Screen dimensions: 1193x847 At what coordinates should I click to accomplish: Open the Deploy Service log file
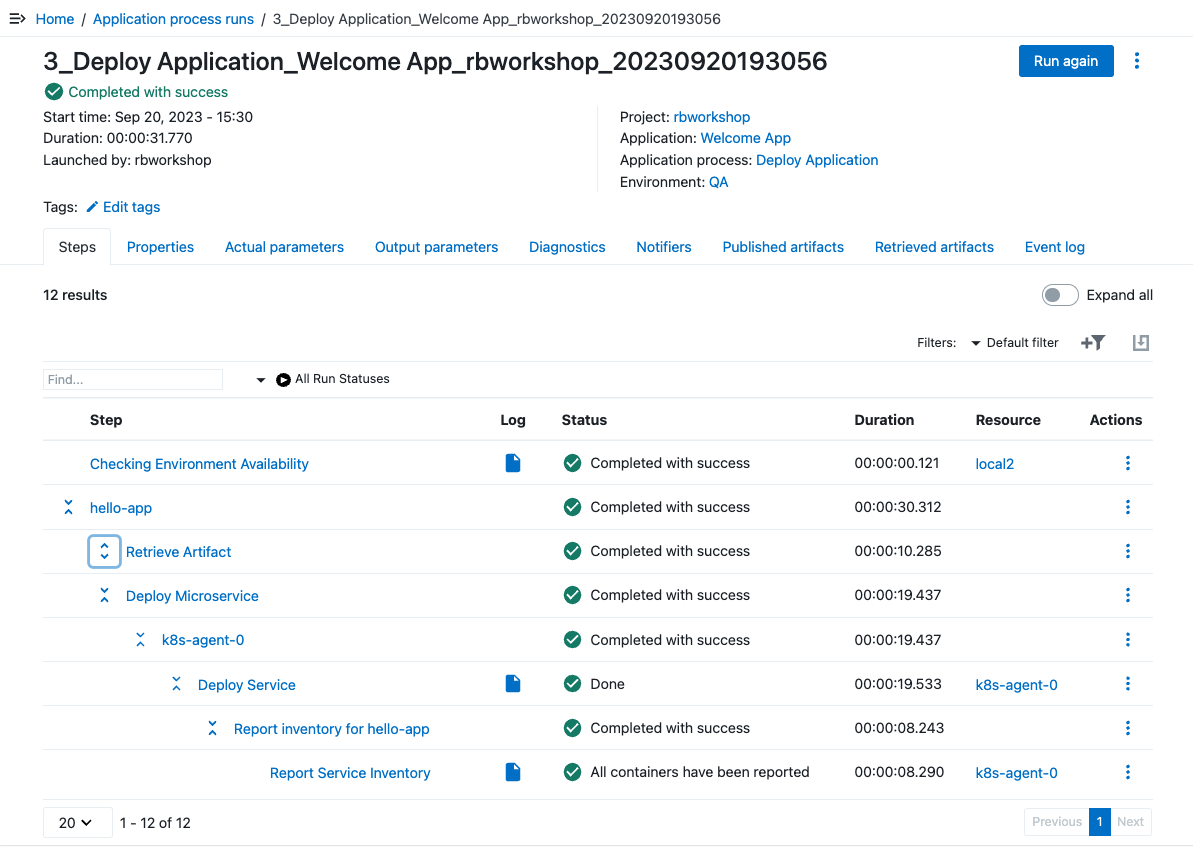click(513, 684)
